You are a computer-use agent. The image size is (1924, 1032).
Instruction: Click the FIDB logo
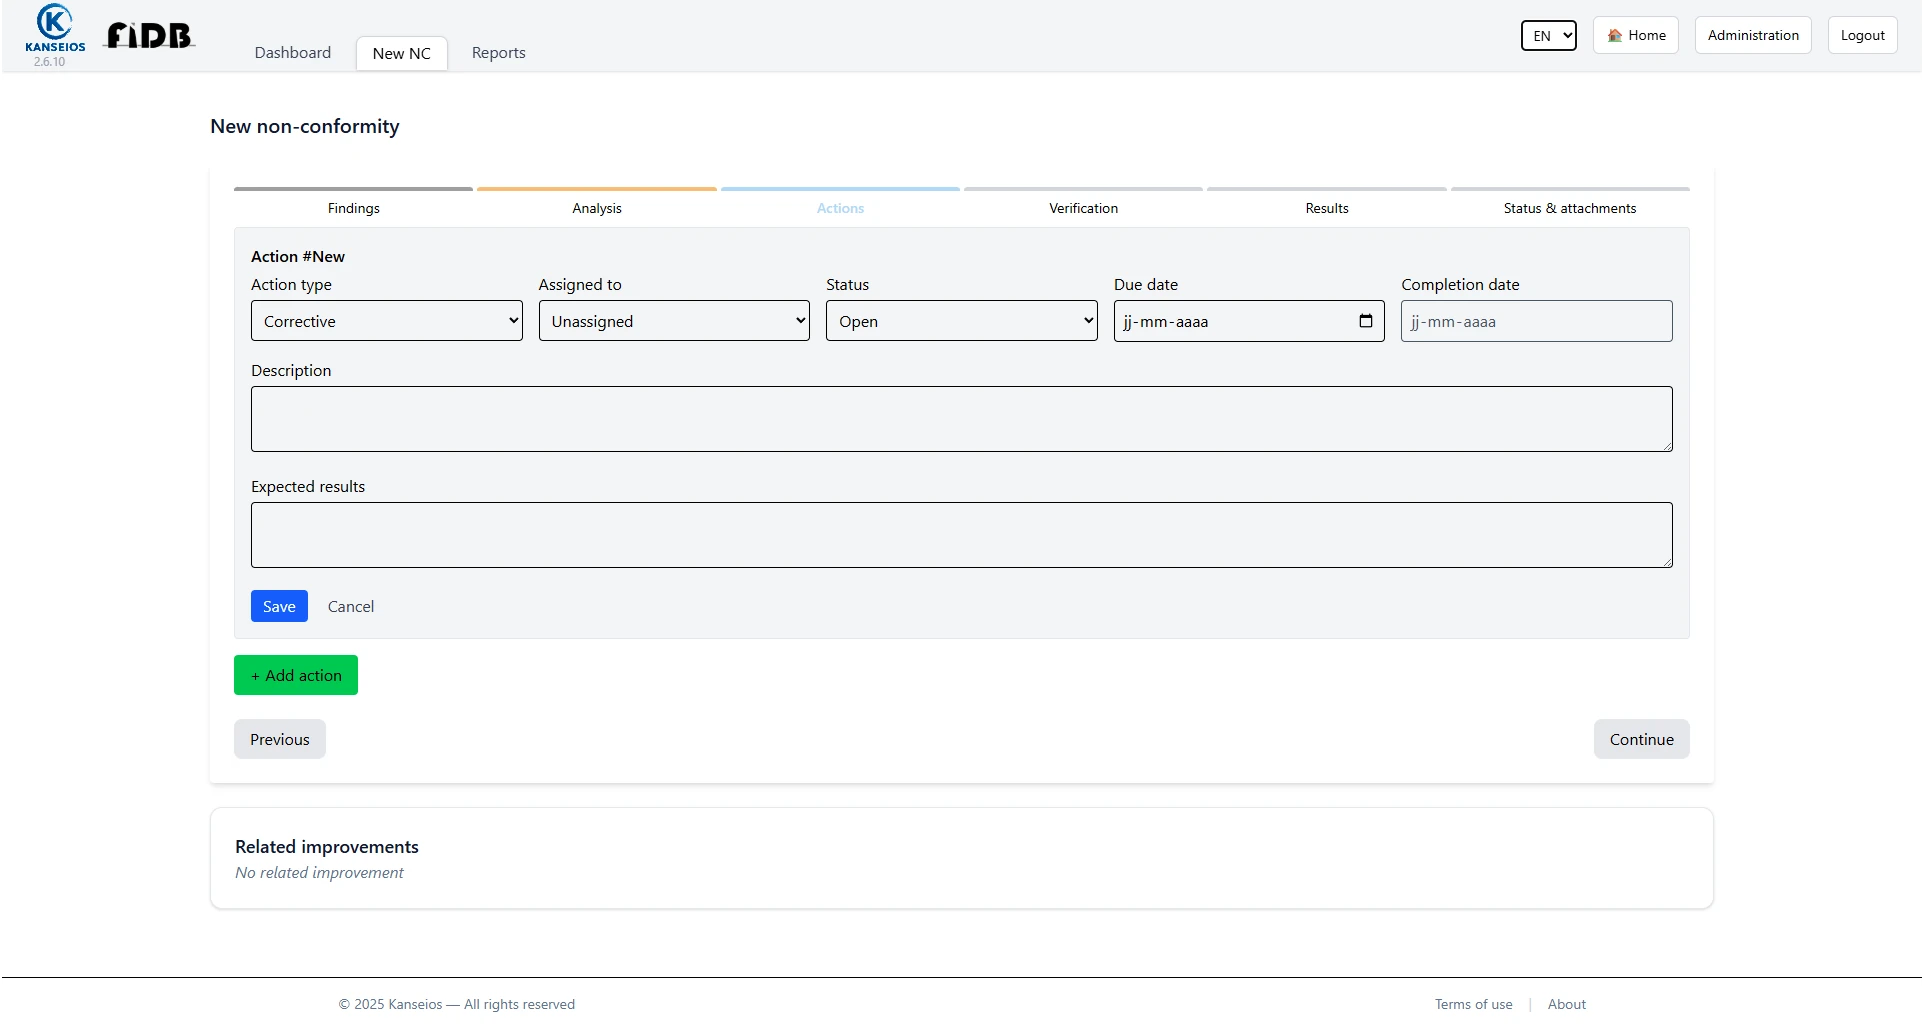(150, 36)
